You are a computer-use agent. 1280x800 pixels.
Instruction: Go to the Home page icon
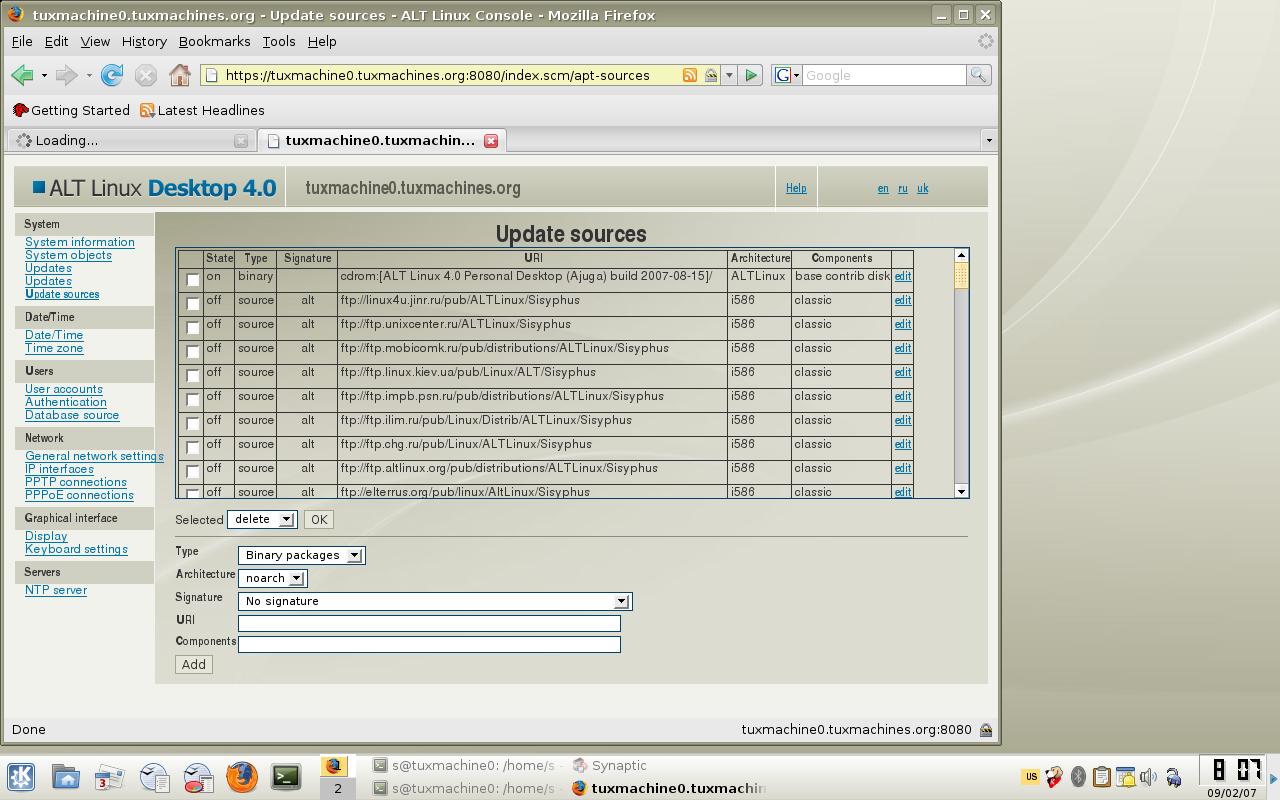coord(180,75)
